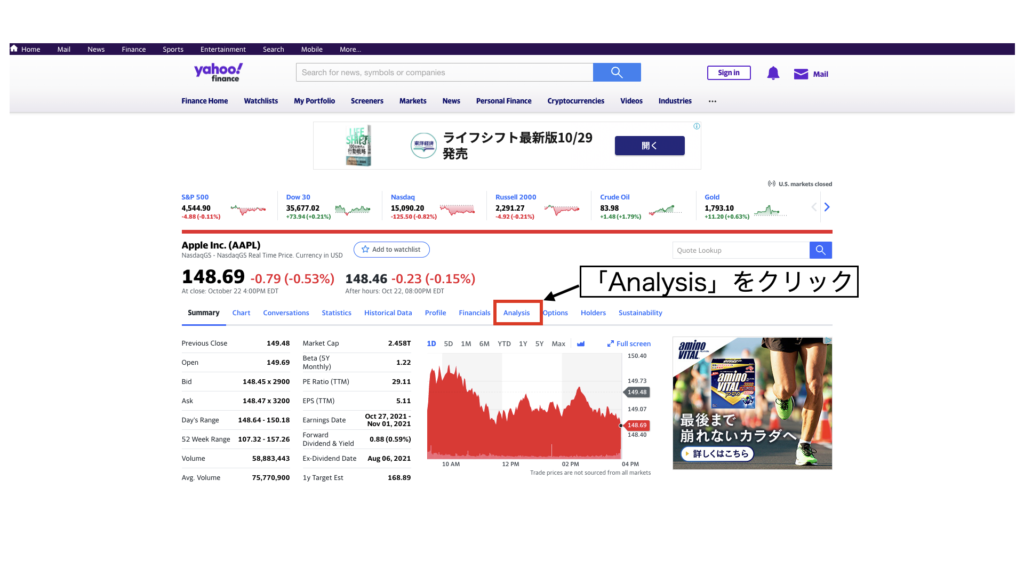Open the Statistics tab

336,313
